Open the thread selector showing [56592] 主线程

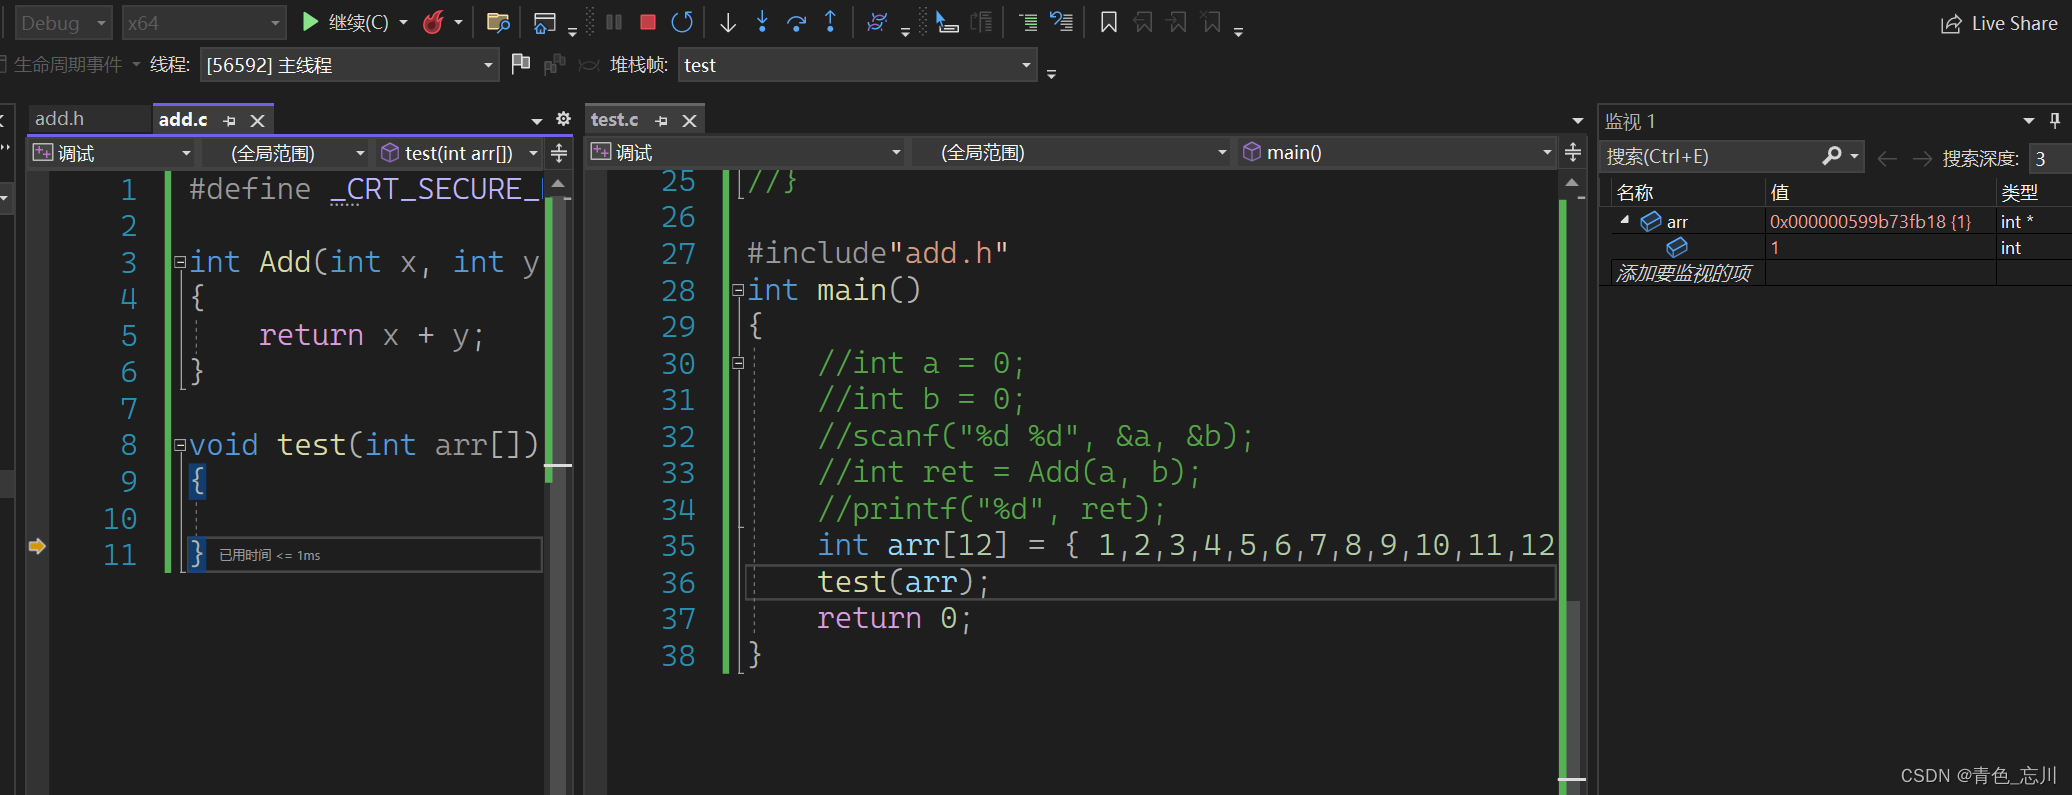(349, 65)
